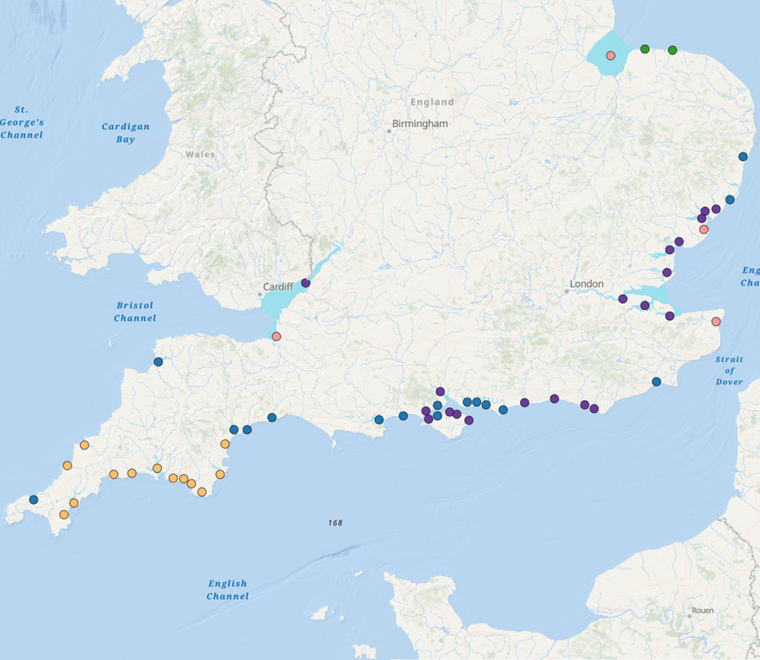Click the northernmost blue marker on east coast
Viewport: 760px width, 660px height.
tap(743, 156)
